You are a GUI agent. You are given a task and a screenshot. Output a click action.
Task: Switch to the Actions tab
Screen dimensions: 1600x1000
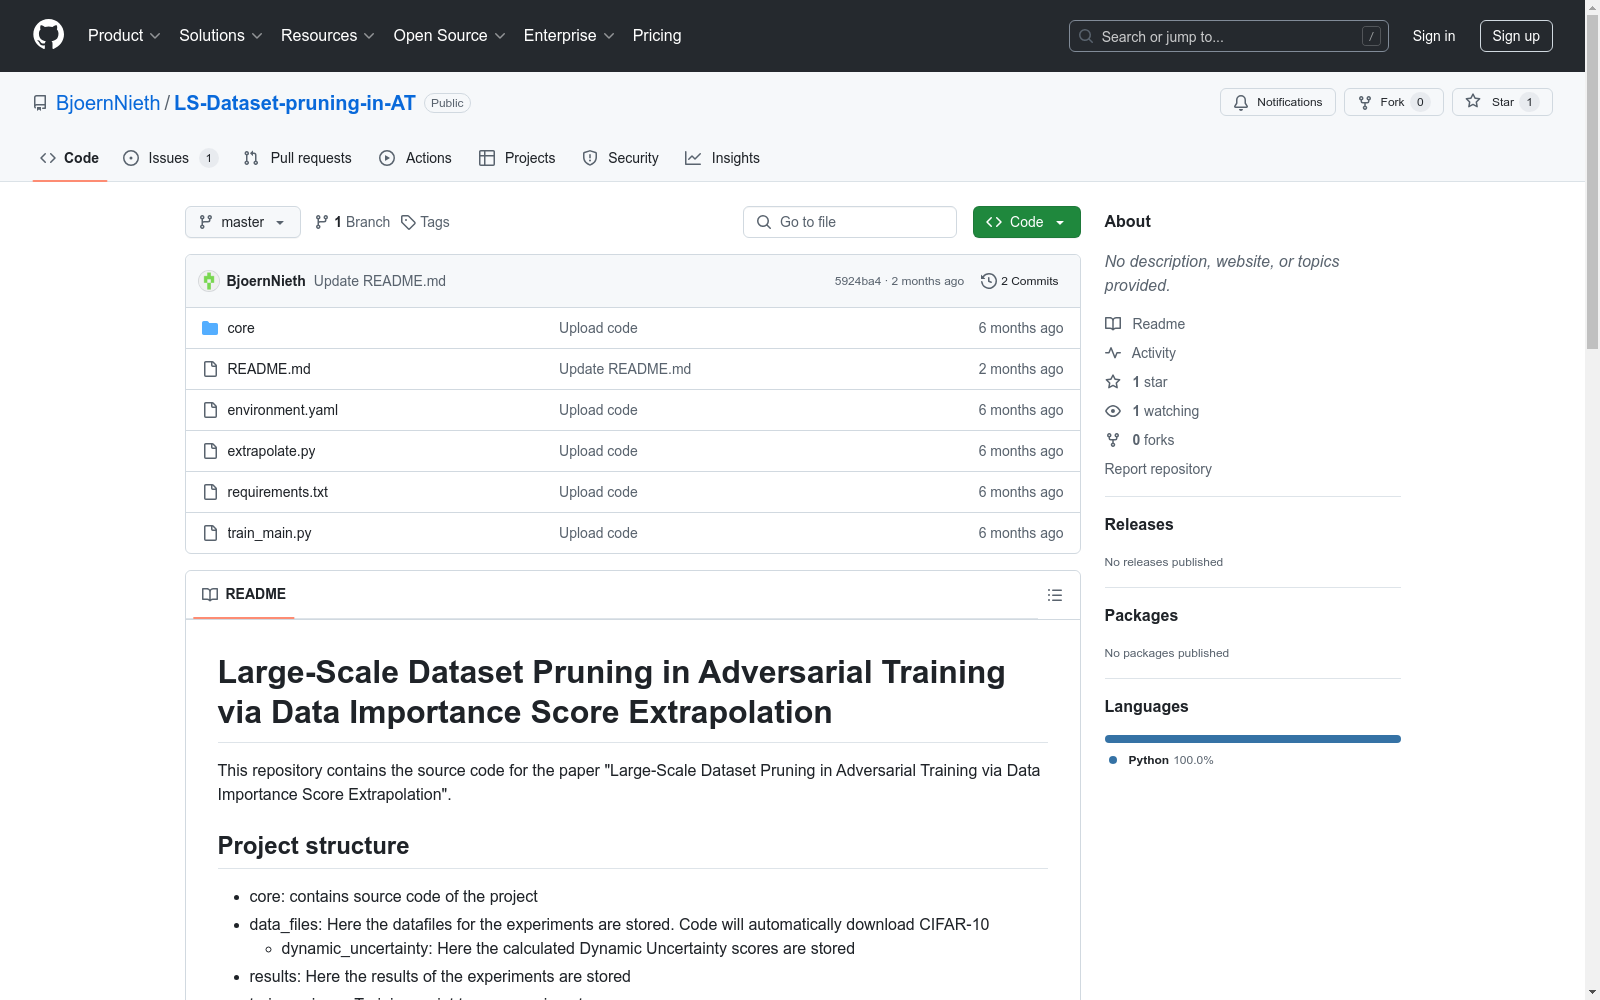(416, 158)
